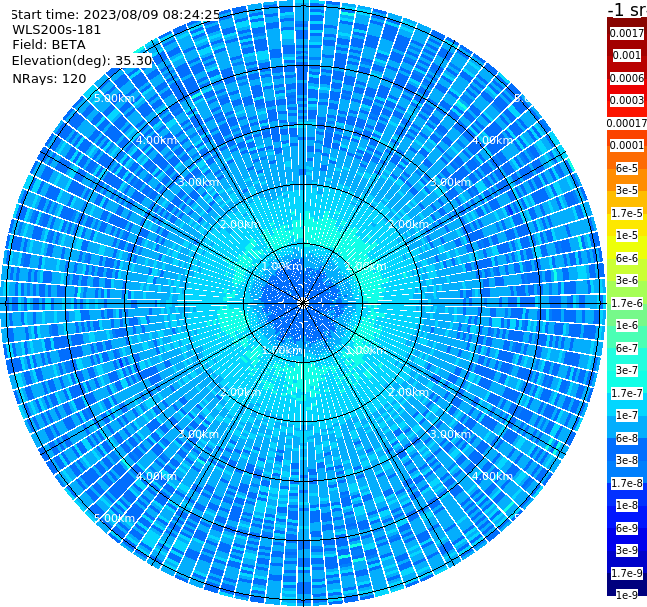647x607 pixels.
Task: Select the 3e-8 colorbar value
Action: [627, 460]
